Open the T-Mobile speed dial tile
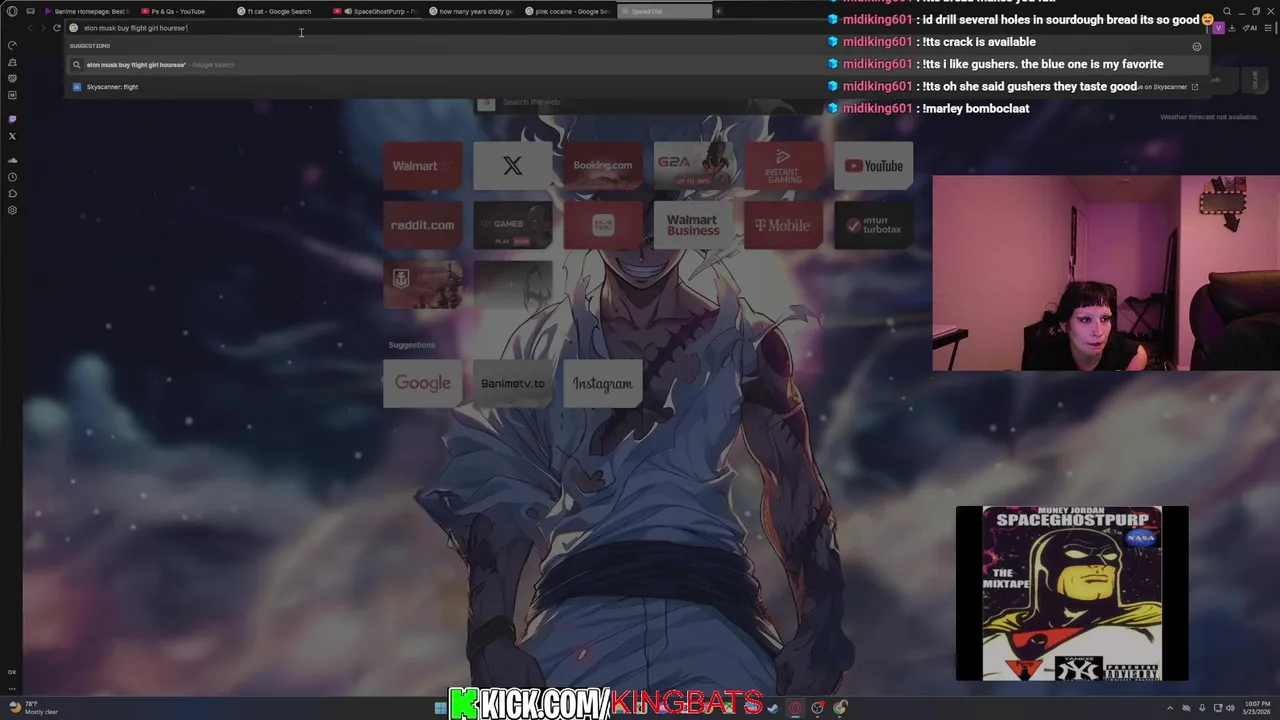The width and height of the screenshot is (1280, 720). [x=783, y=225]
